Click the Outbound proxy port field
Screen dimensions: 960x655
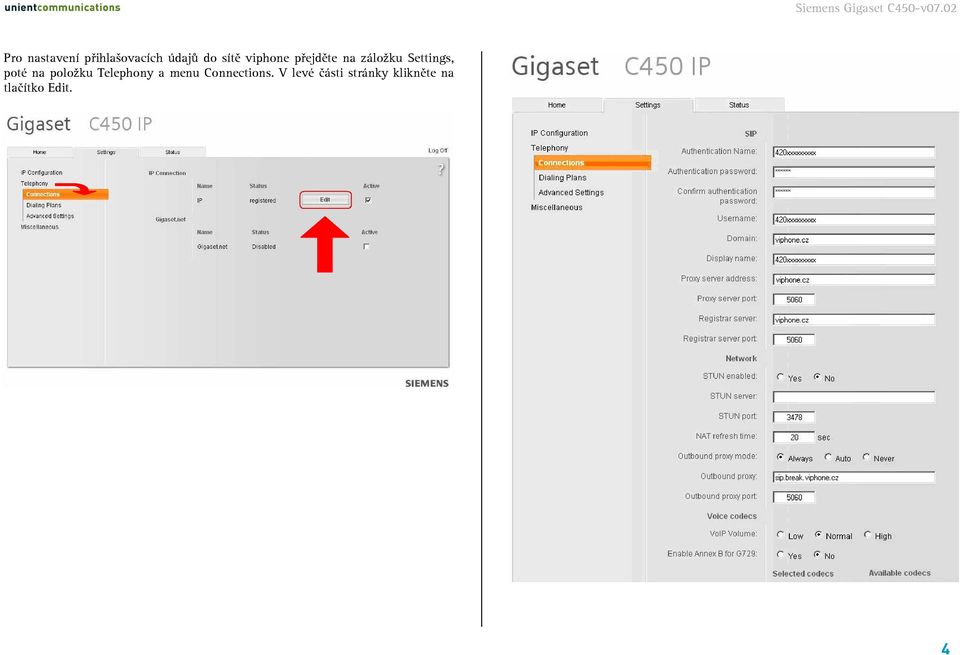click(793, 497)
